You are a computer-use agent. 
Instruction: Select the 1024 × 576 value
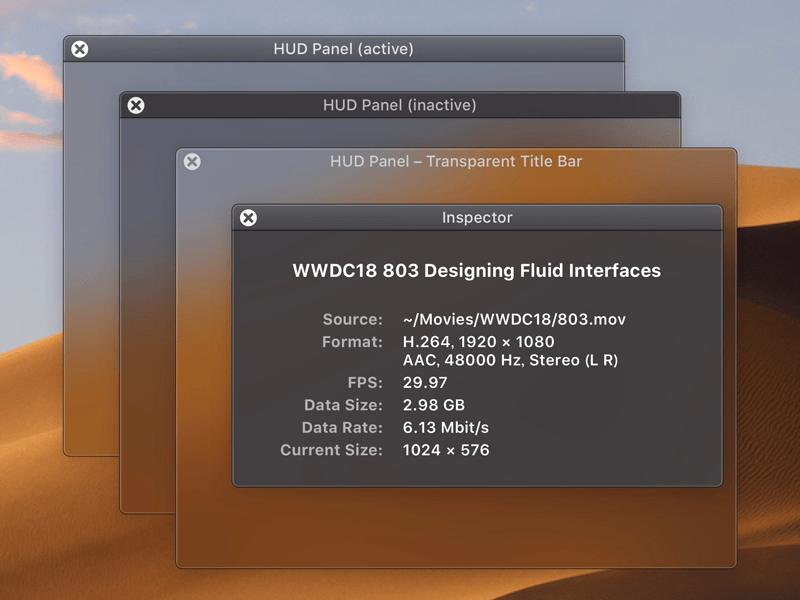click(446, 450)
